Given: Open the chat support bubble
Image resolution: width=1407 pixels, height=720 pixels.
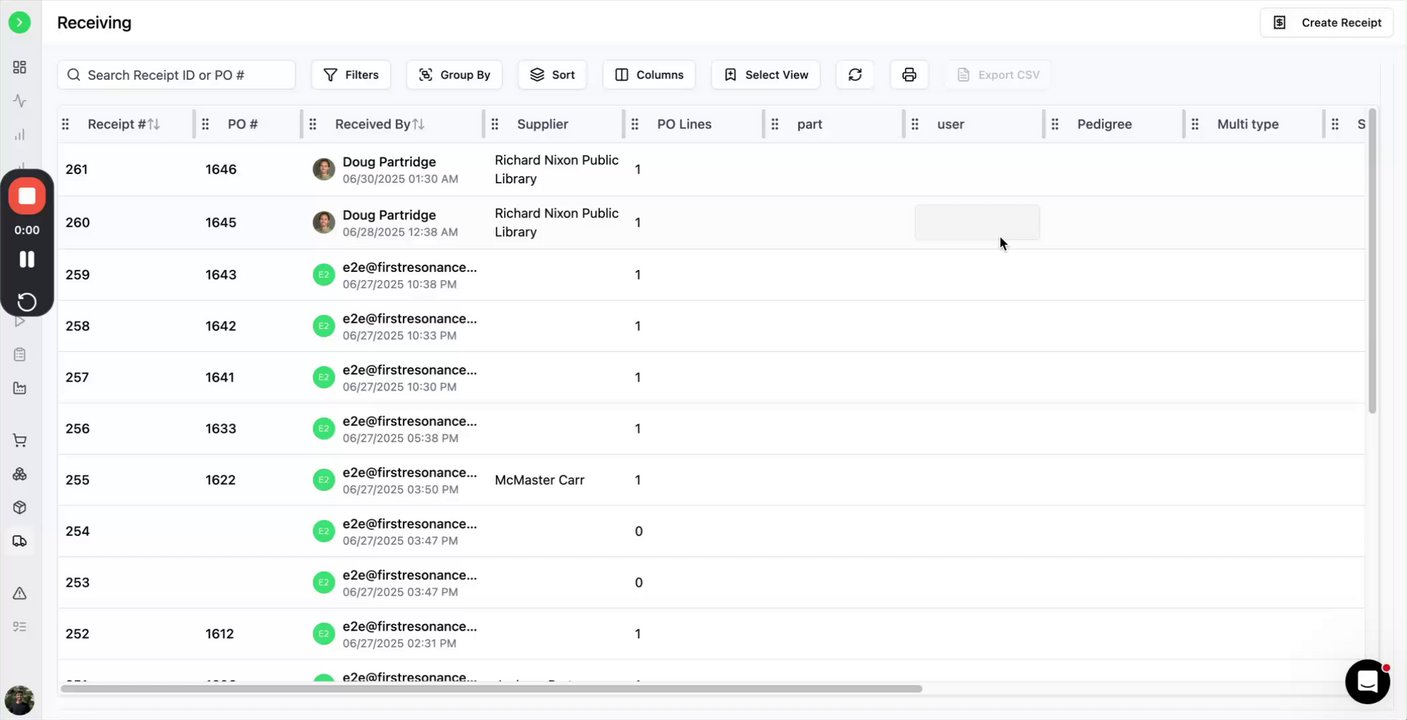Looking at the screenshot, I should point(1367,681).
